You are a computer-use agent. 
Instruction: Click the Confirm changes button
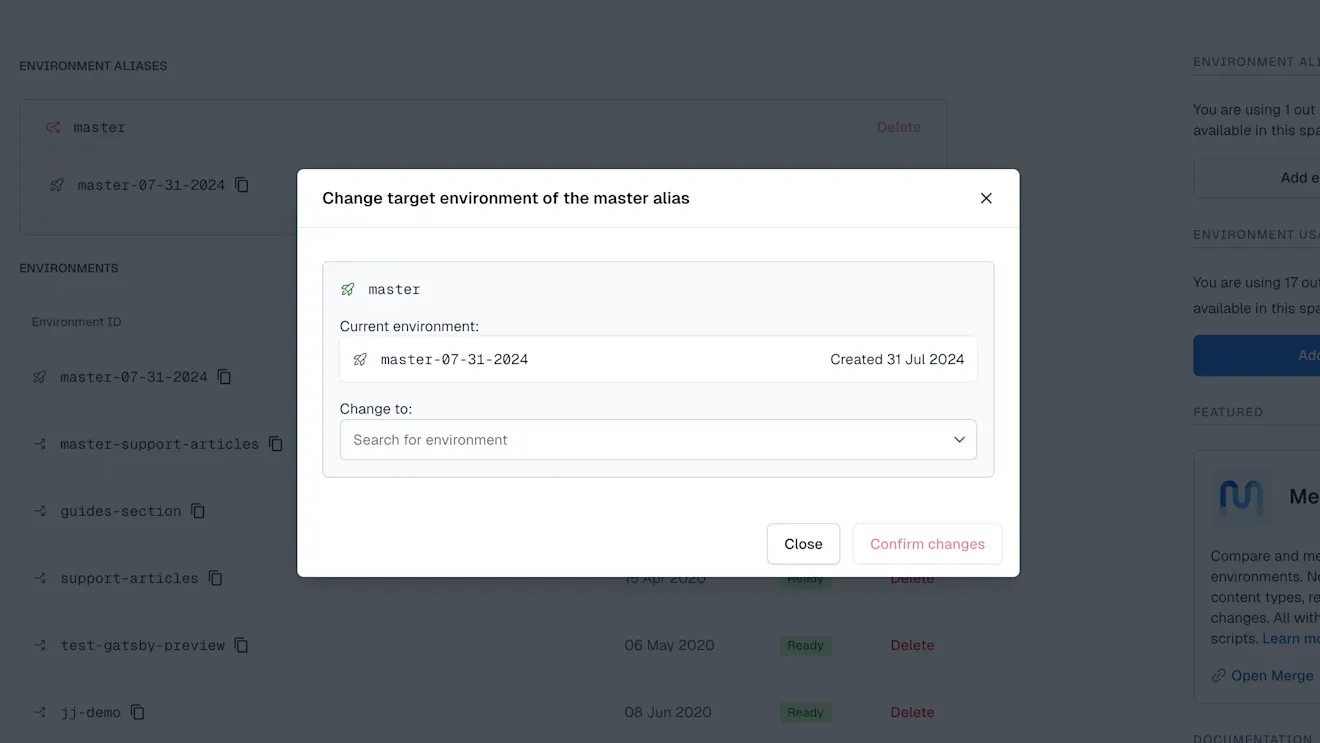click(x=927, y=544)
